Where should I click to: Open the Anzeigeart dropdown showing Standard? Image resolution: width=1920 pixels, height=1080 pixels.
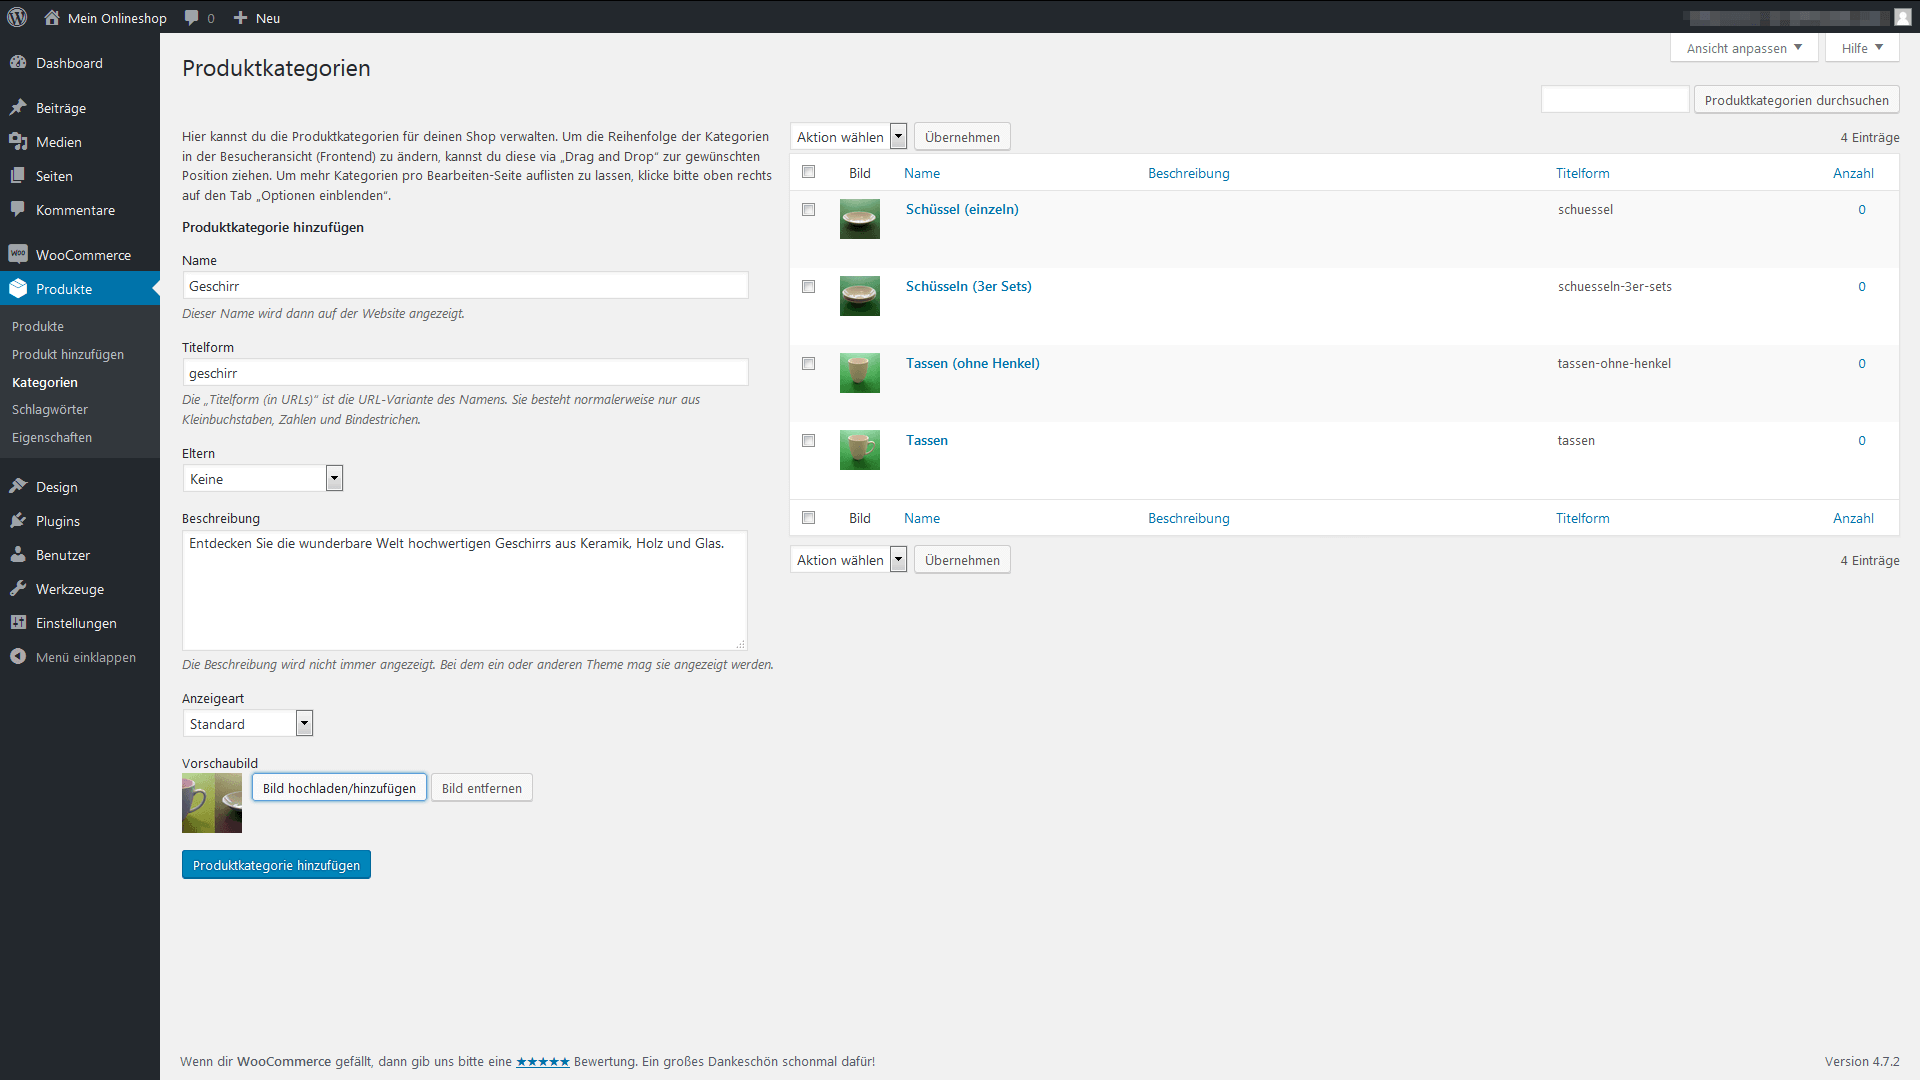(248, 723)
